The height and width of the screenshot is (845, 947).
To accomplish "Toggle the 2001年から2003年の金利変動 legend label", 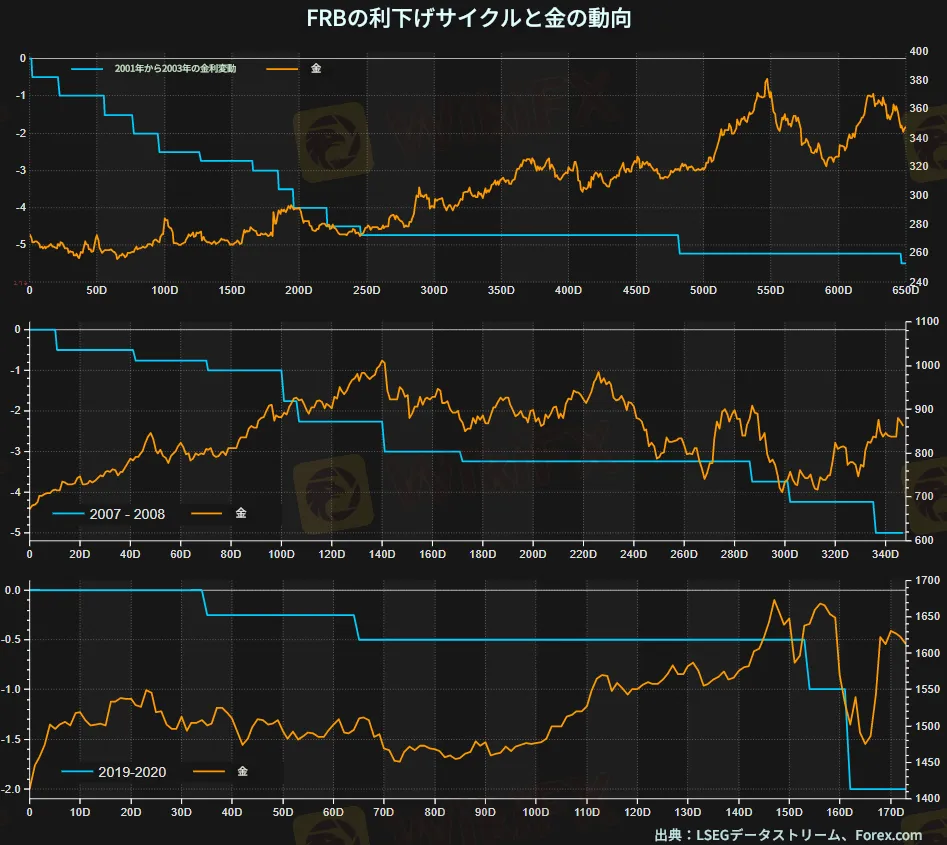I will (x=175, y=68).
